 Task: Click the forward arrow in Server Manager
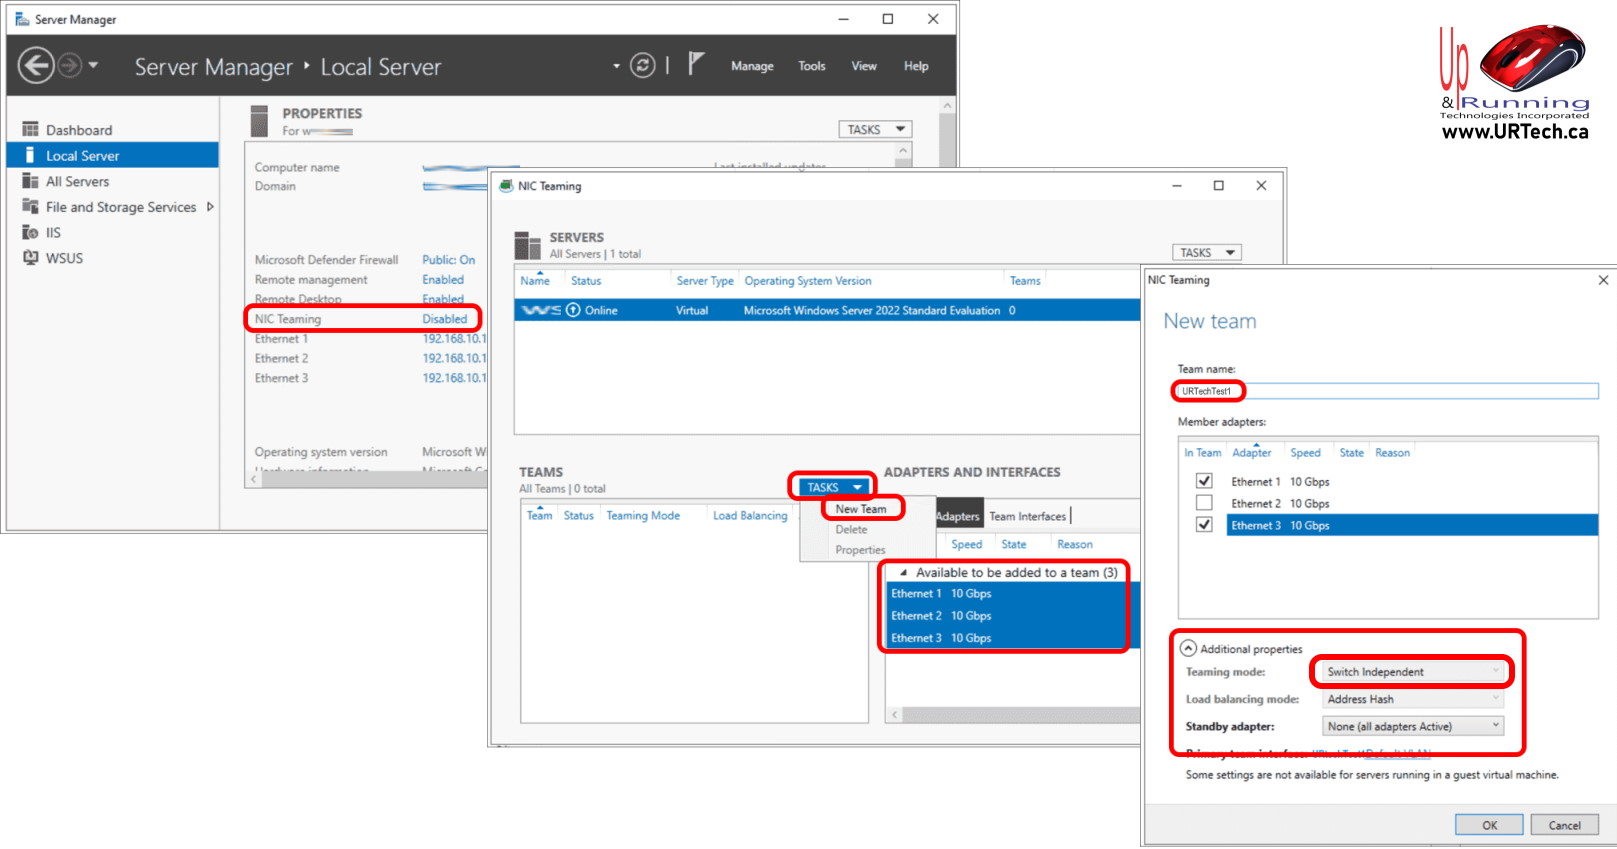[69, 66]
